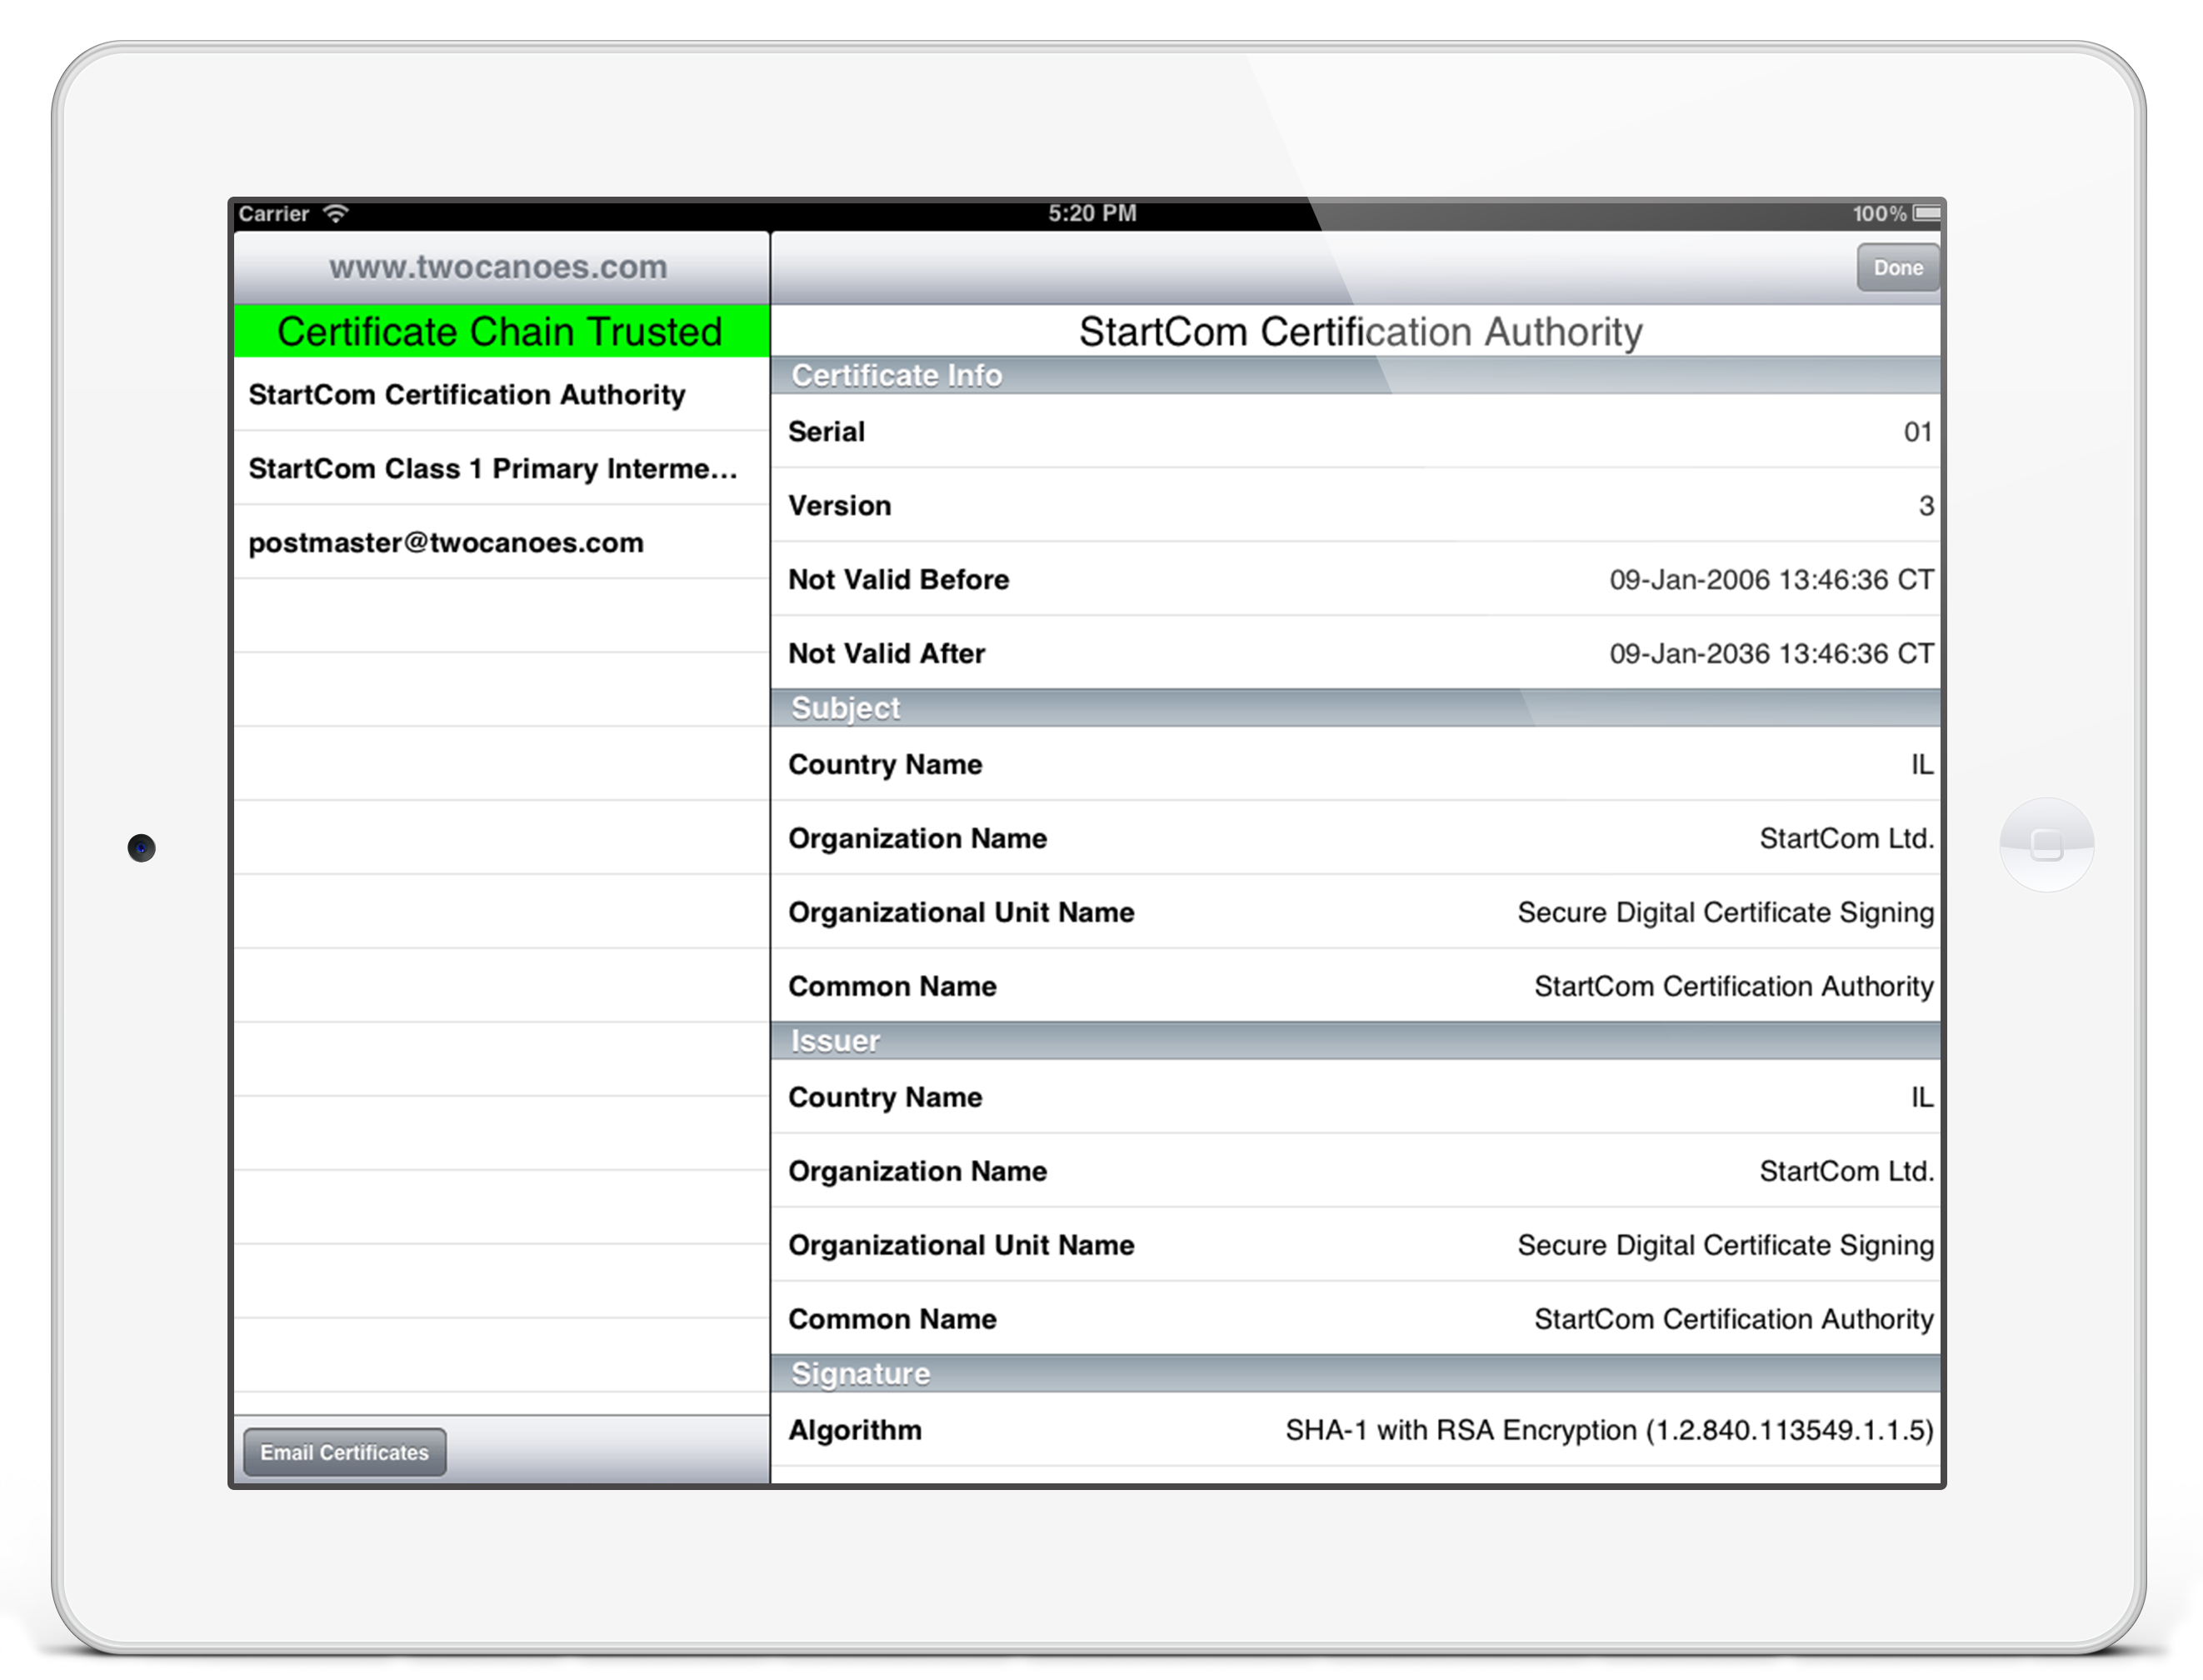2203x1680 pixels.
Task: Tap Subject Common Name row
Action: coord(1355,986)
